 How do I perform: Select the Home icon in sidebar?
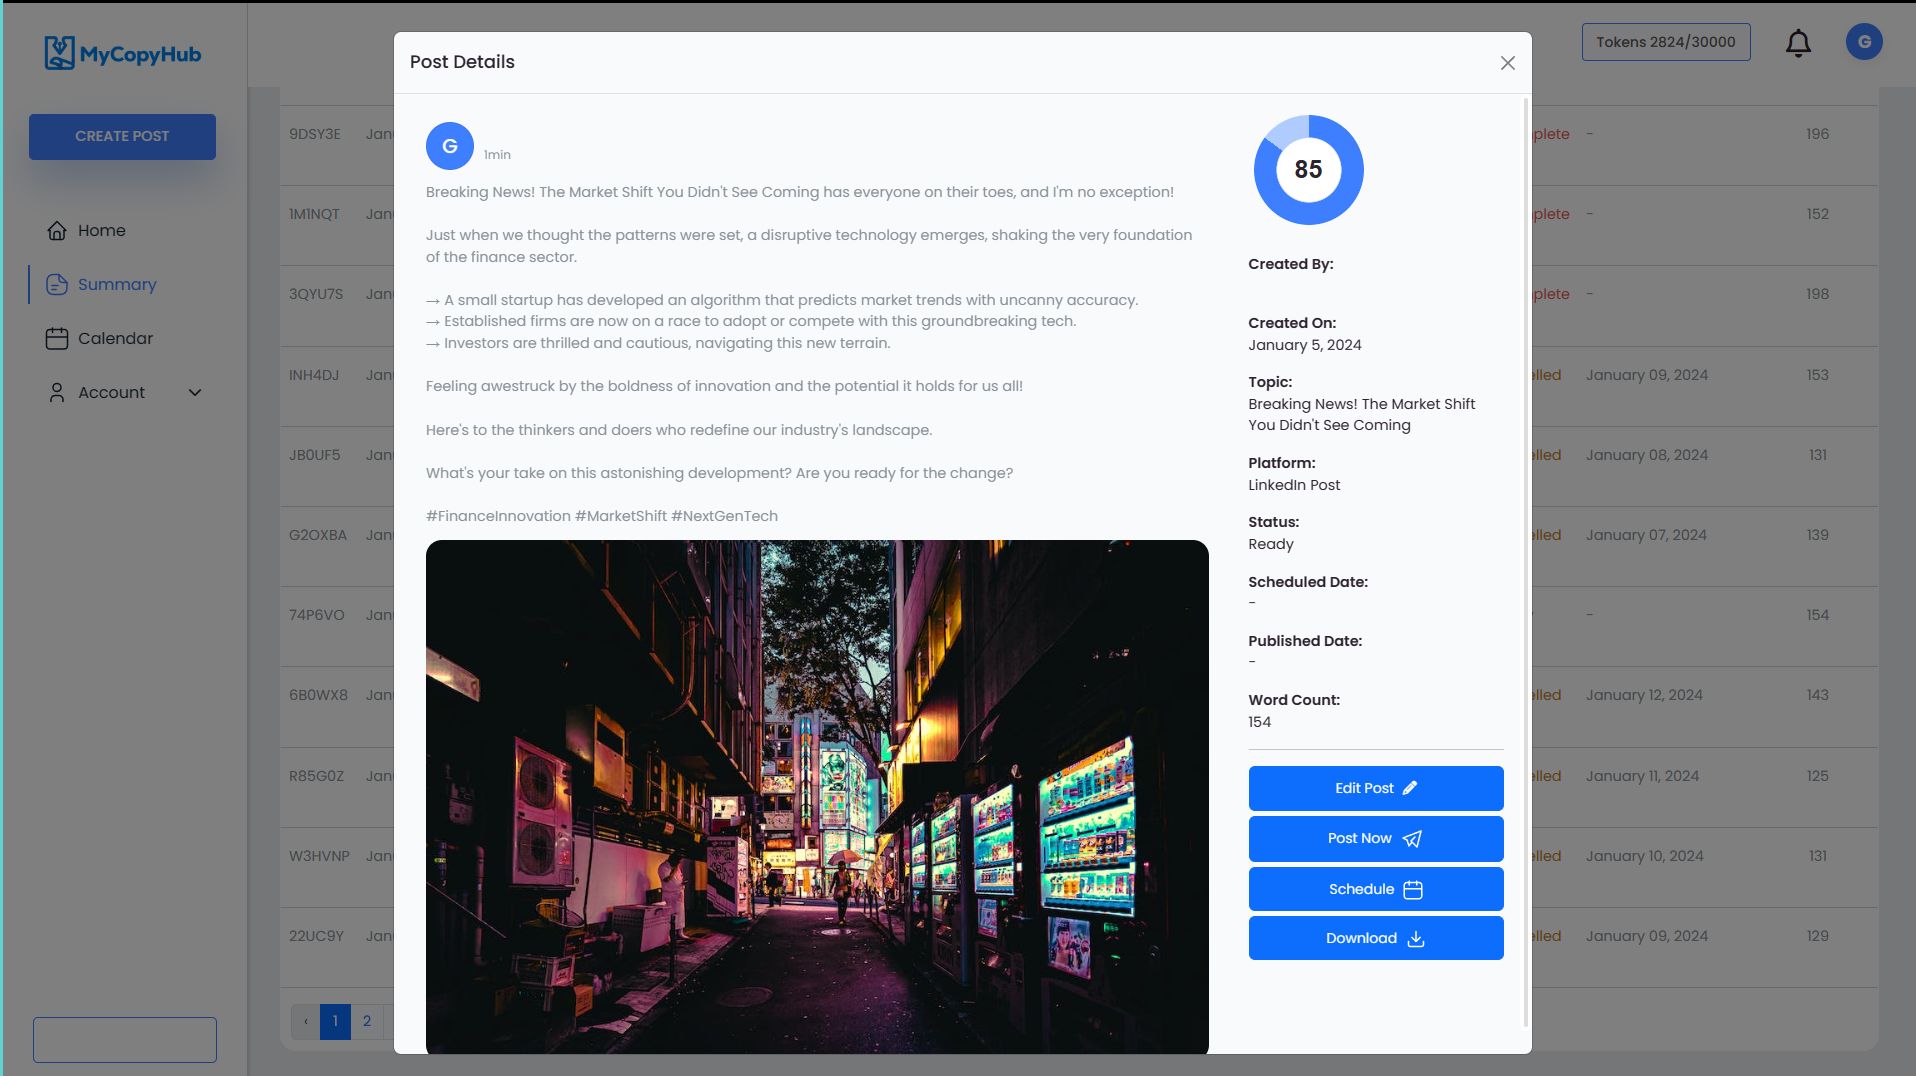[57, 230]
